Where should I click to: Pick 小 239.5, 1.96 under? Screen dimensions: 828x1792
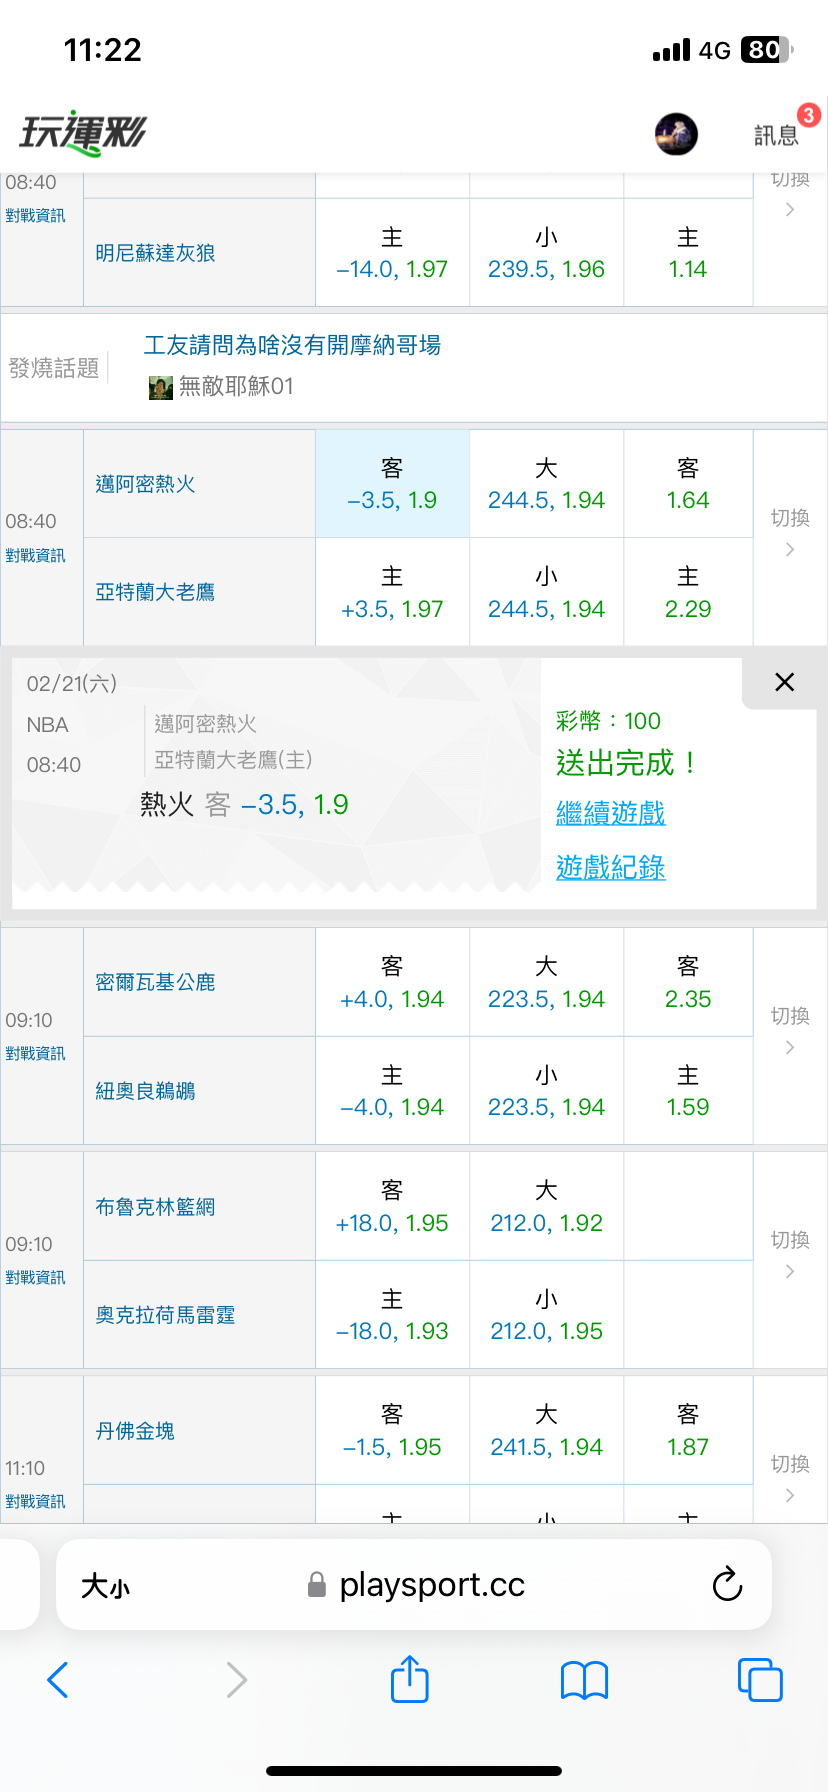pos(546,253)
